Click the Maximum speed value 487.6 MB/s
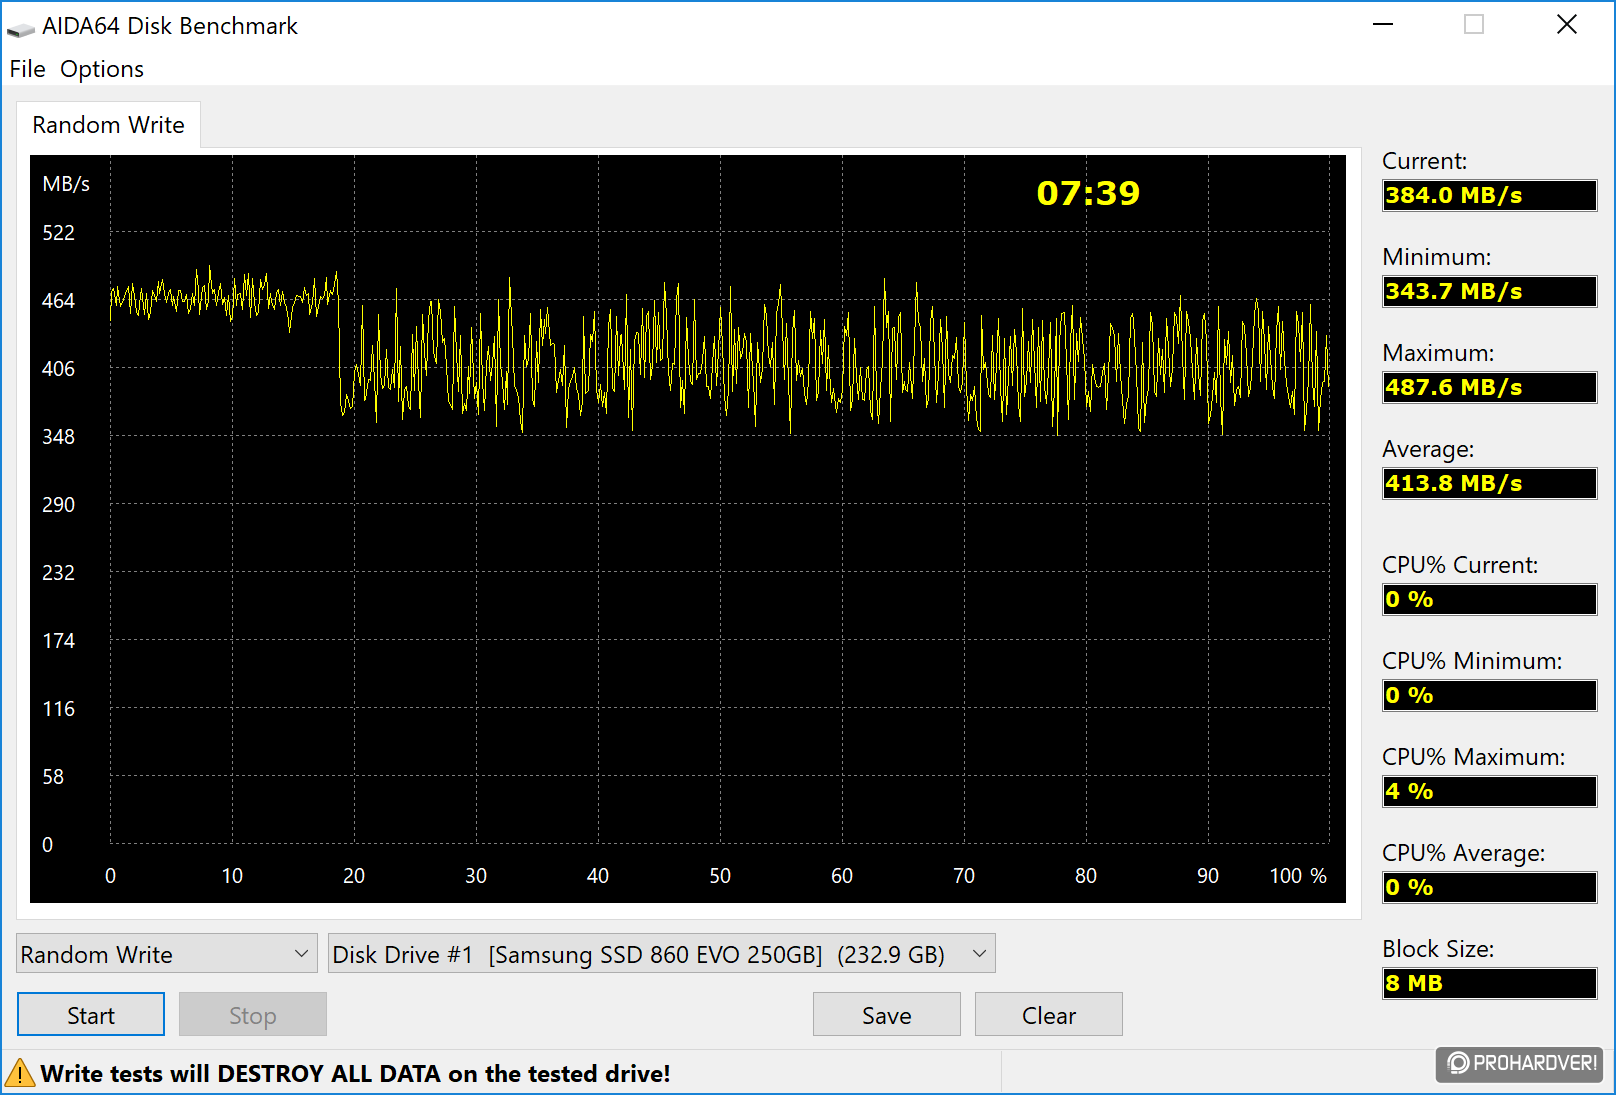The height and width of the screenshot is (1095, 1616). tap(1490, 387)
